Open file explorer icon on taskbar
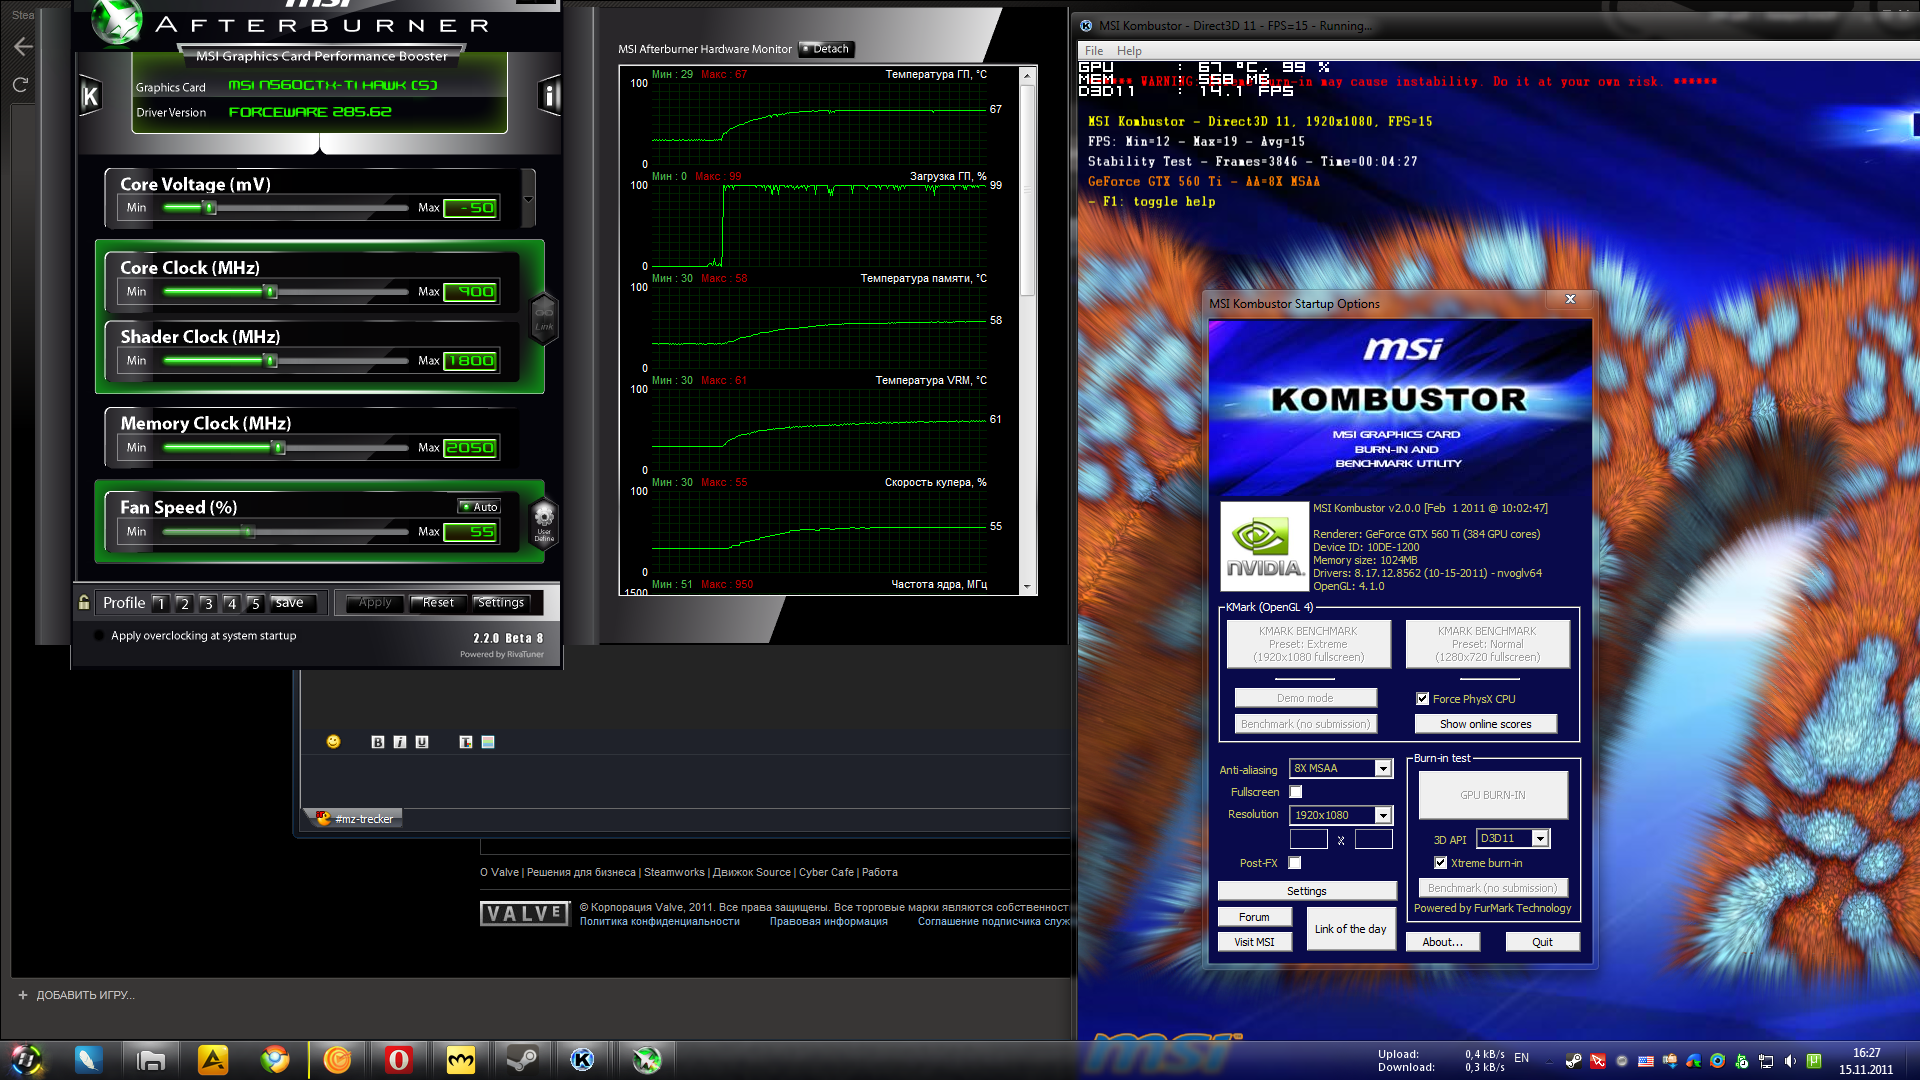Image resolution: width=1920 pixels, height=1080 pixels. (x=151, y=1060)
